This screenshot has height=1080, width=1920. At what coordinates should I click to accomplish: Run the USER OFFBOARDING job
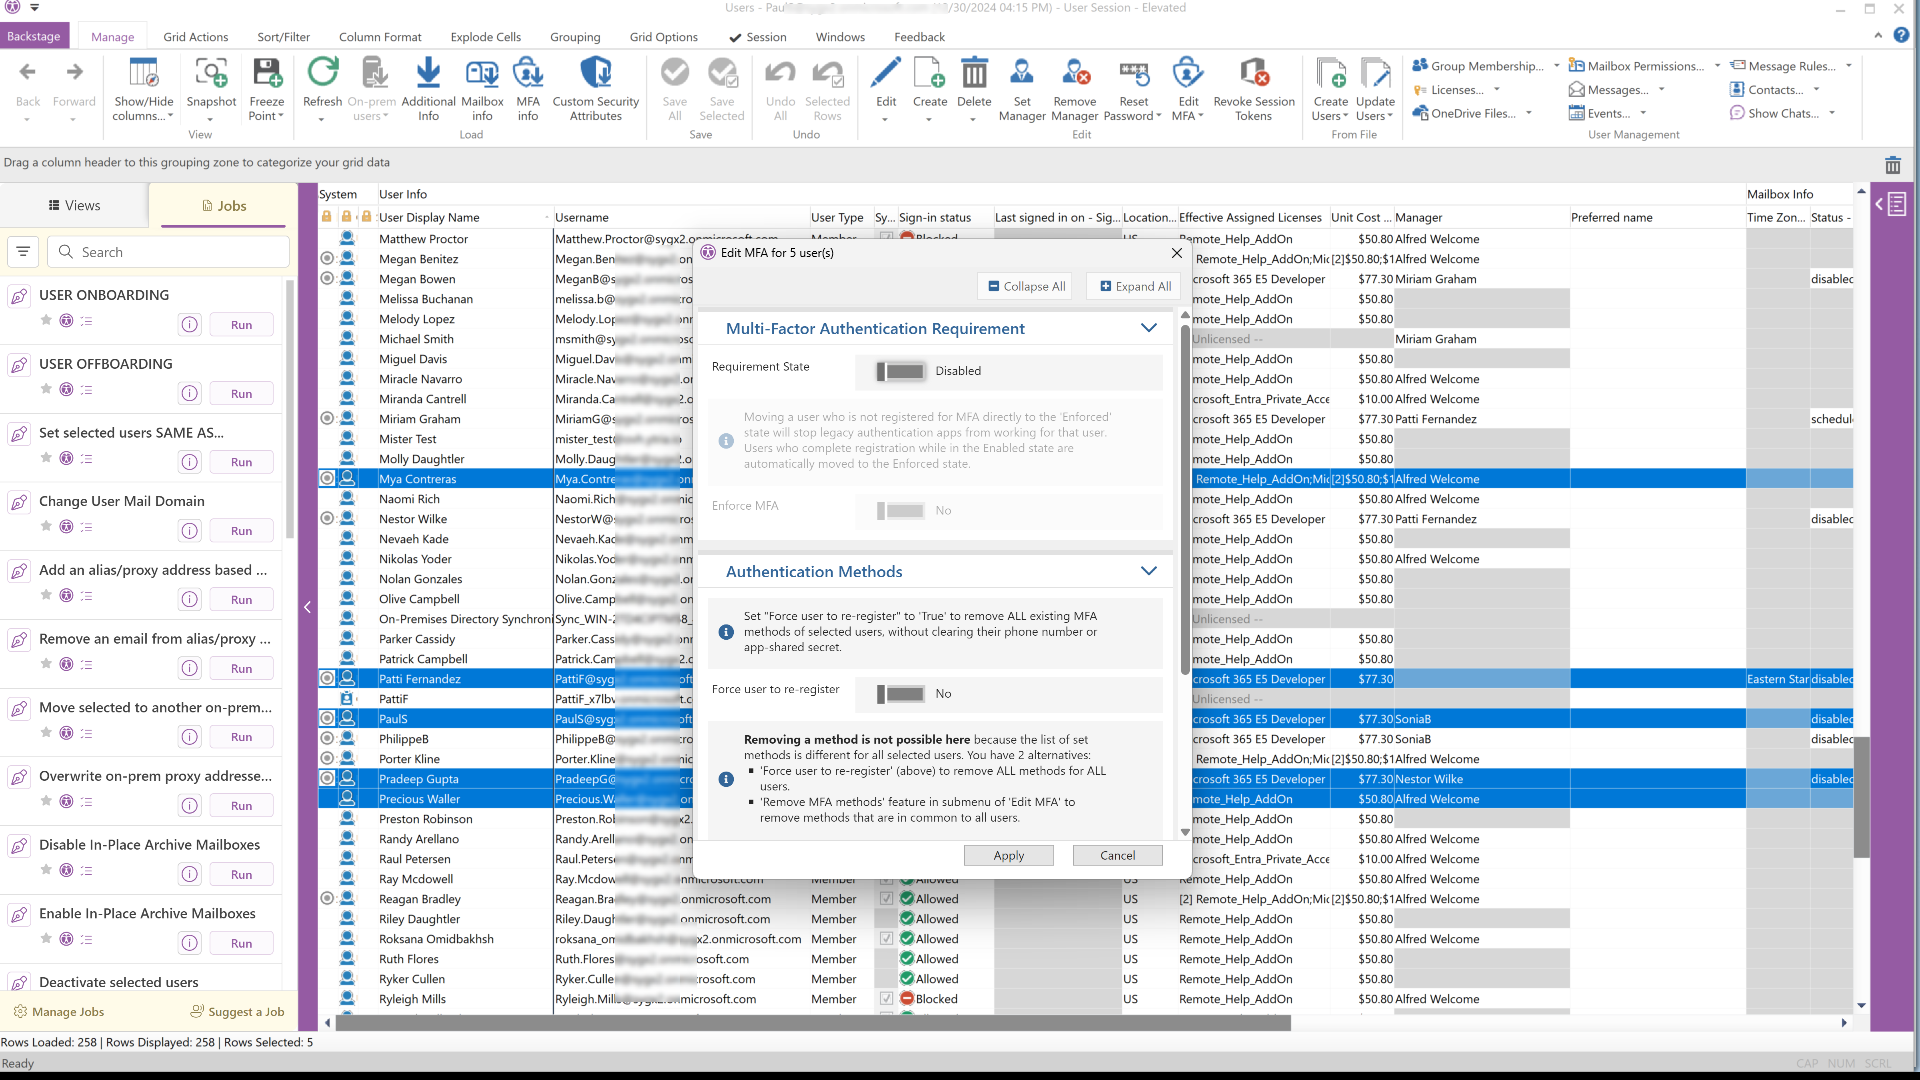coord(241,394)
